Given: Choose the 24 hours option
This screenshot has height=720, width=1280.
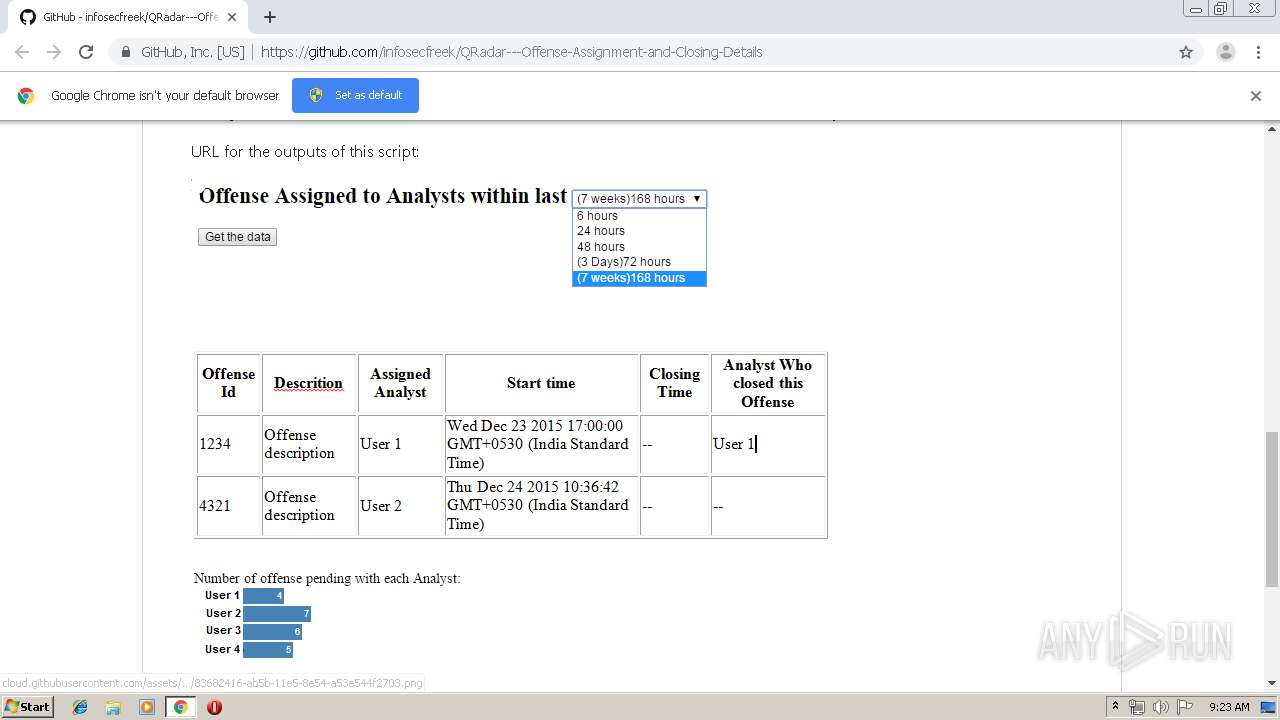Looking at the screenshot, I should 639,231.
